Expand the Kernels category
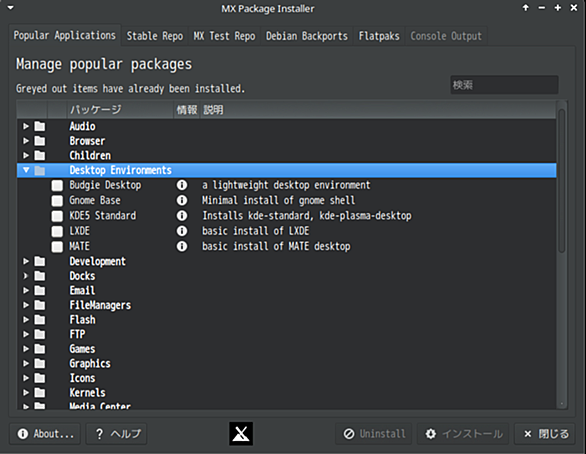The image size is (586, 454). point(26,392)
